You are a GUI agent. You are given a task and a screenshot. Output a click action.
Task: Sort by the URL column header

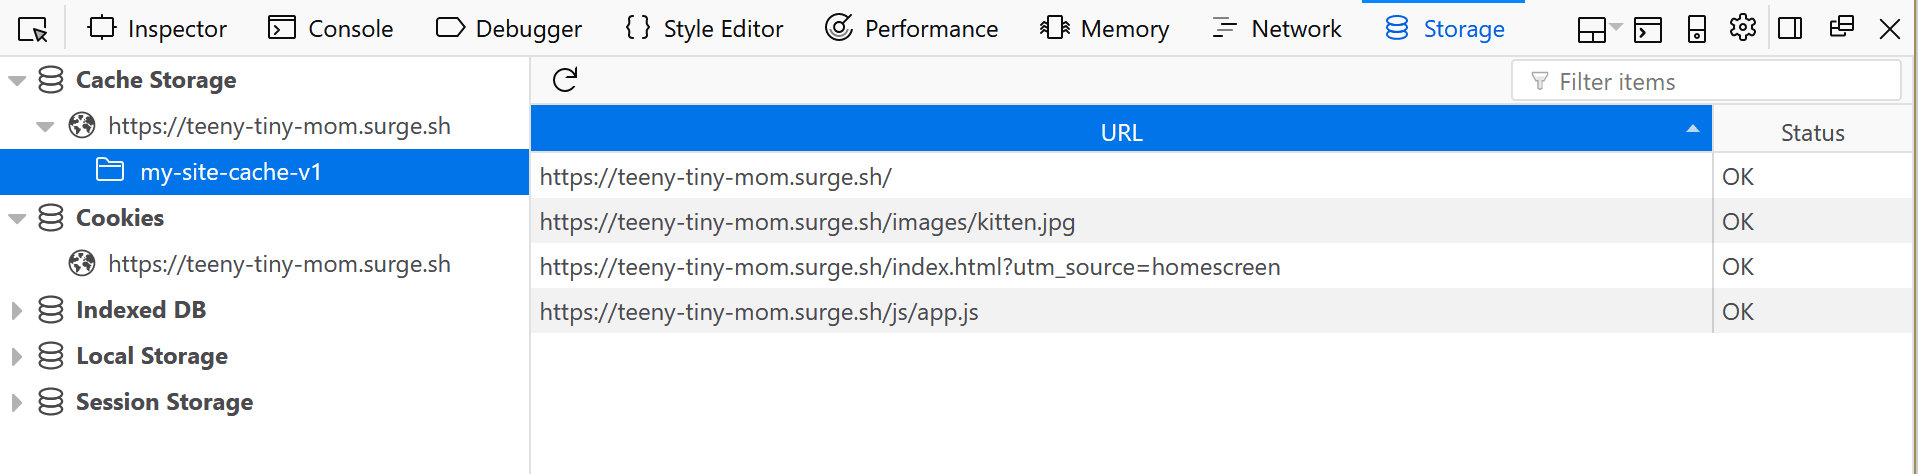pos(1121,132)
